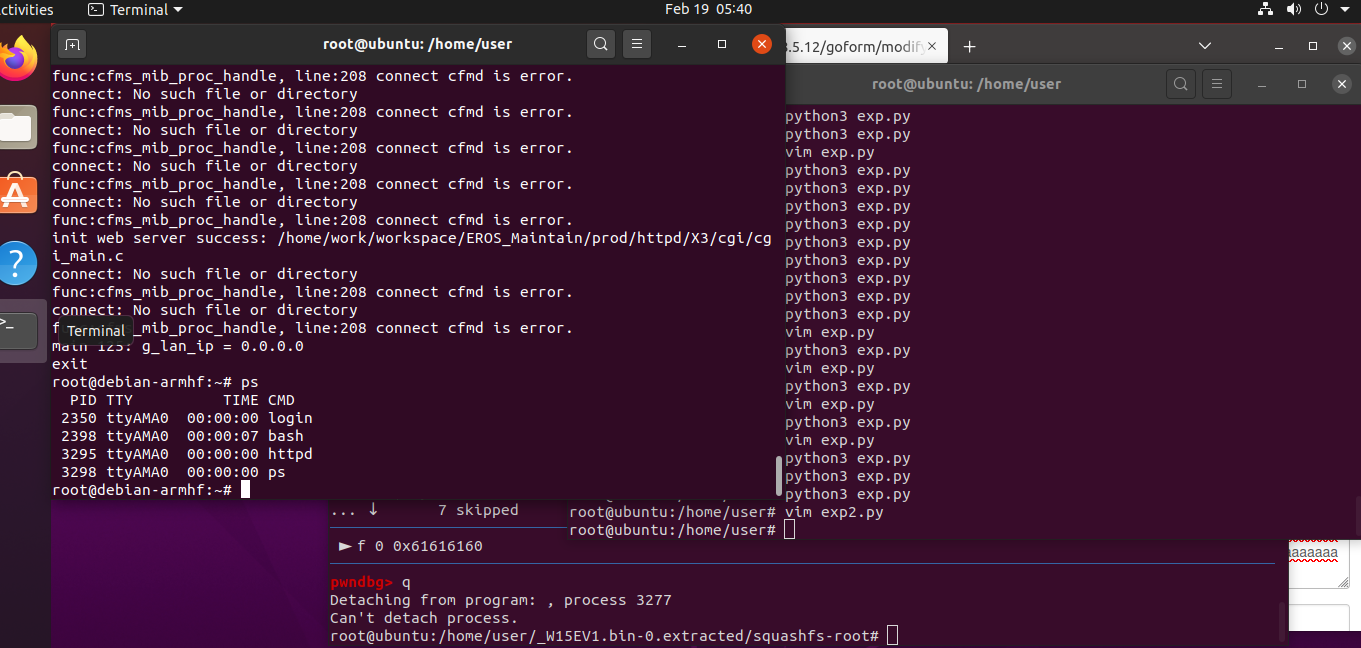Click the 2398 bash process row
1361x648 pixels.
point(182,436)
